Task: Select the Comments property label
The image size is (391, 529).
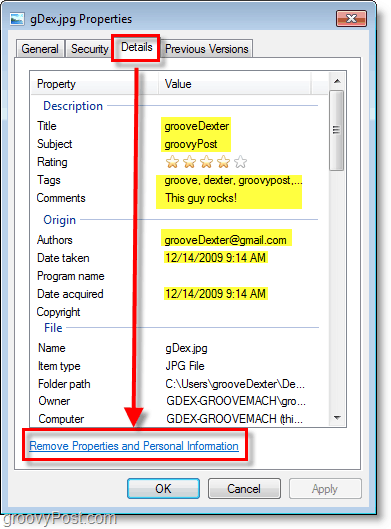Action: click(61, 198)
